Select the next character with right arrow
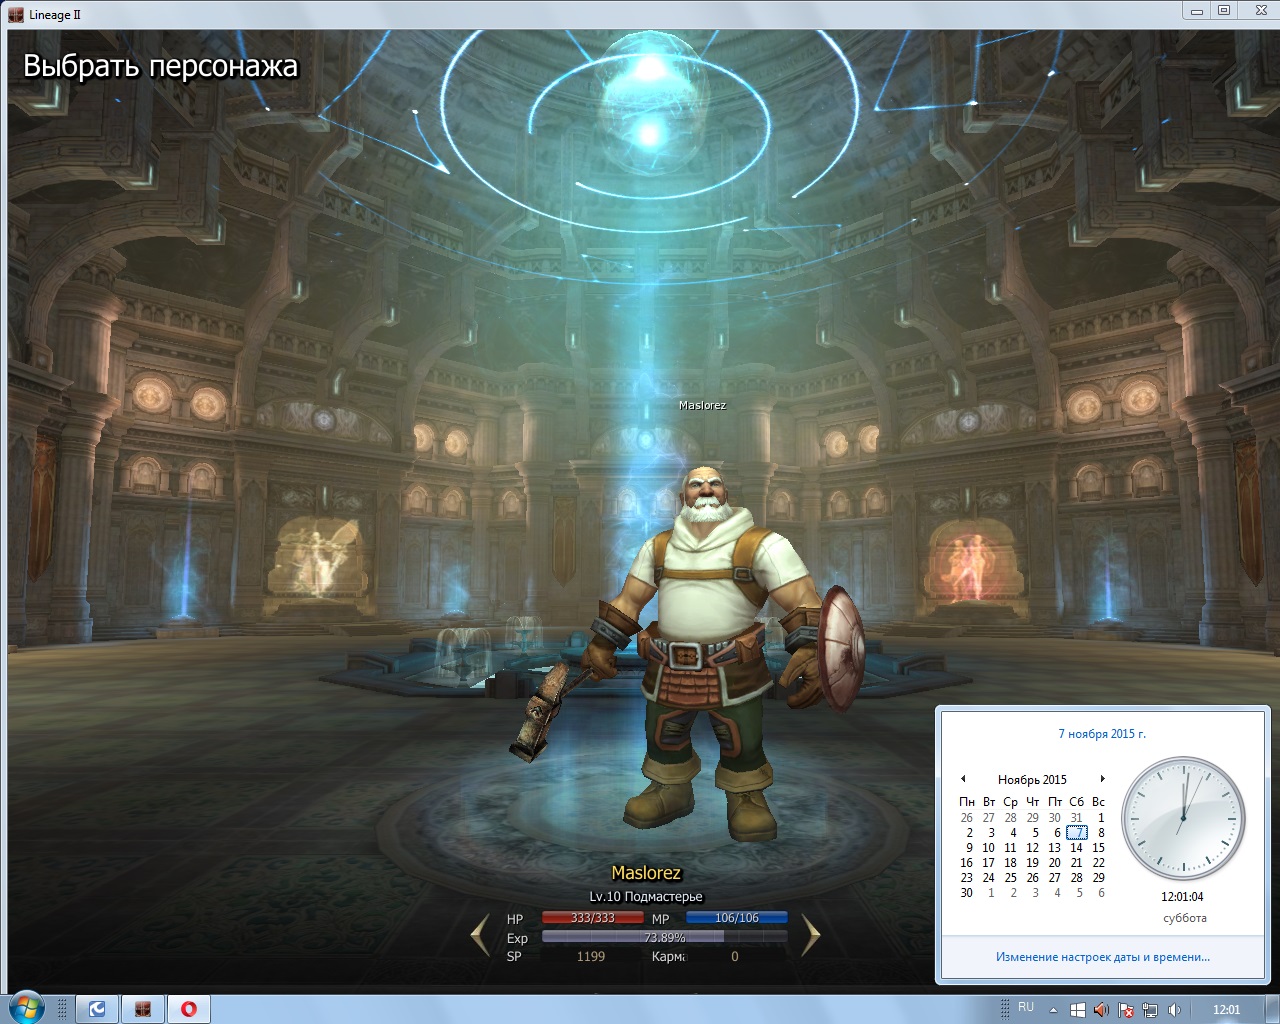Viewport: 1280px width, 1024px height. coord(810,936)
